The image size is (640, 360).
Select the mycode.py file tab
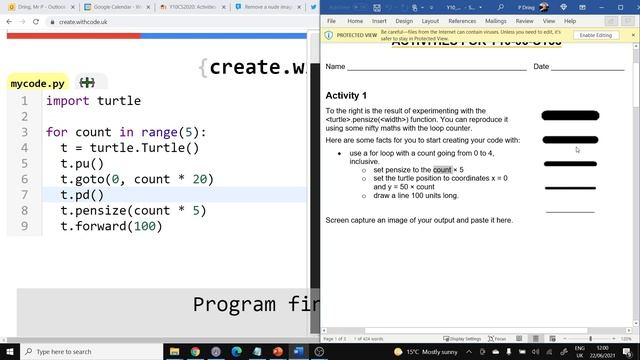[38, 83]
